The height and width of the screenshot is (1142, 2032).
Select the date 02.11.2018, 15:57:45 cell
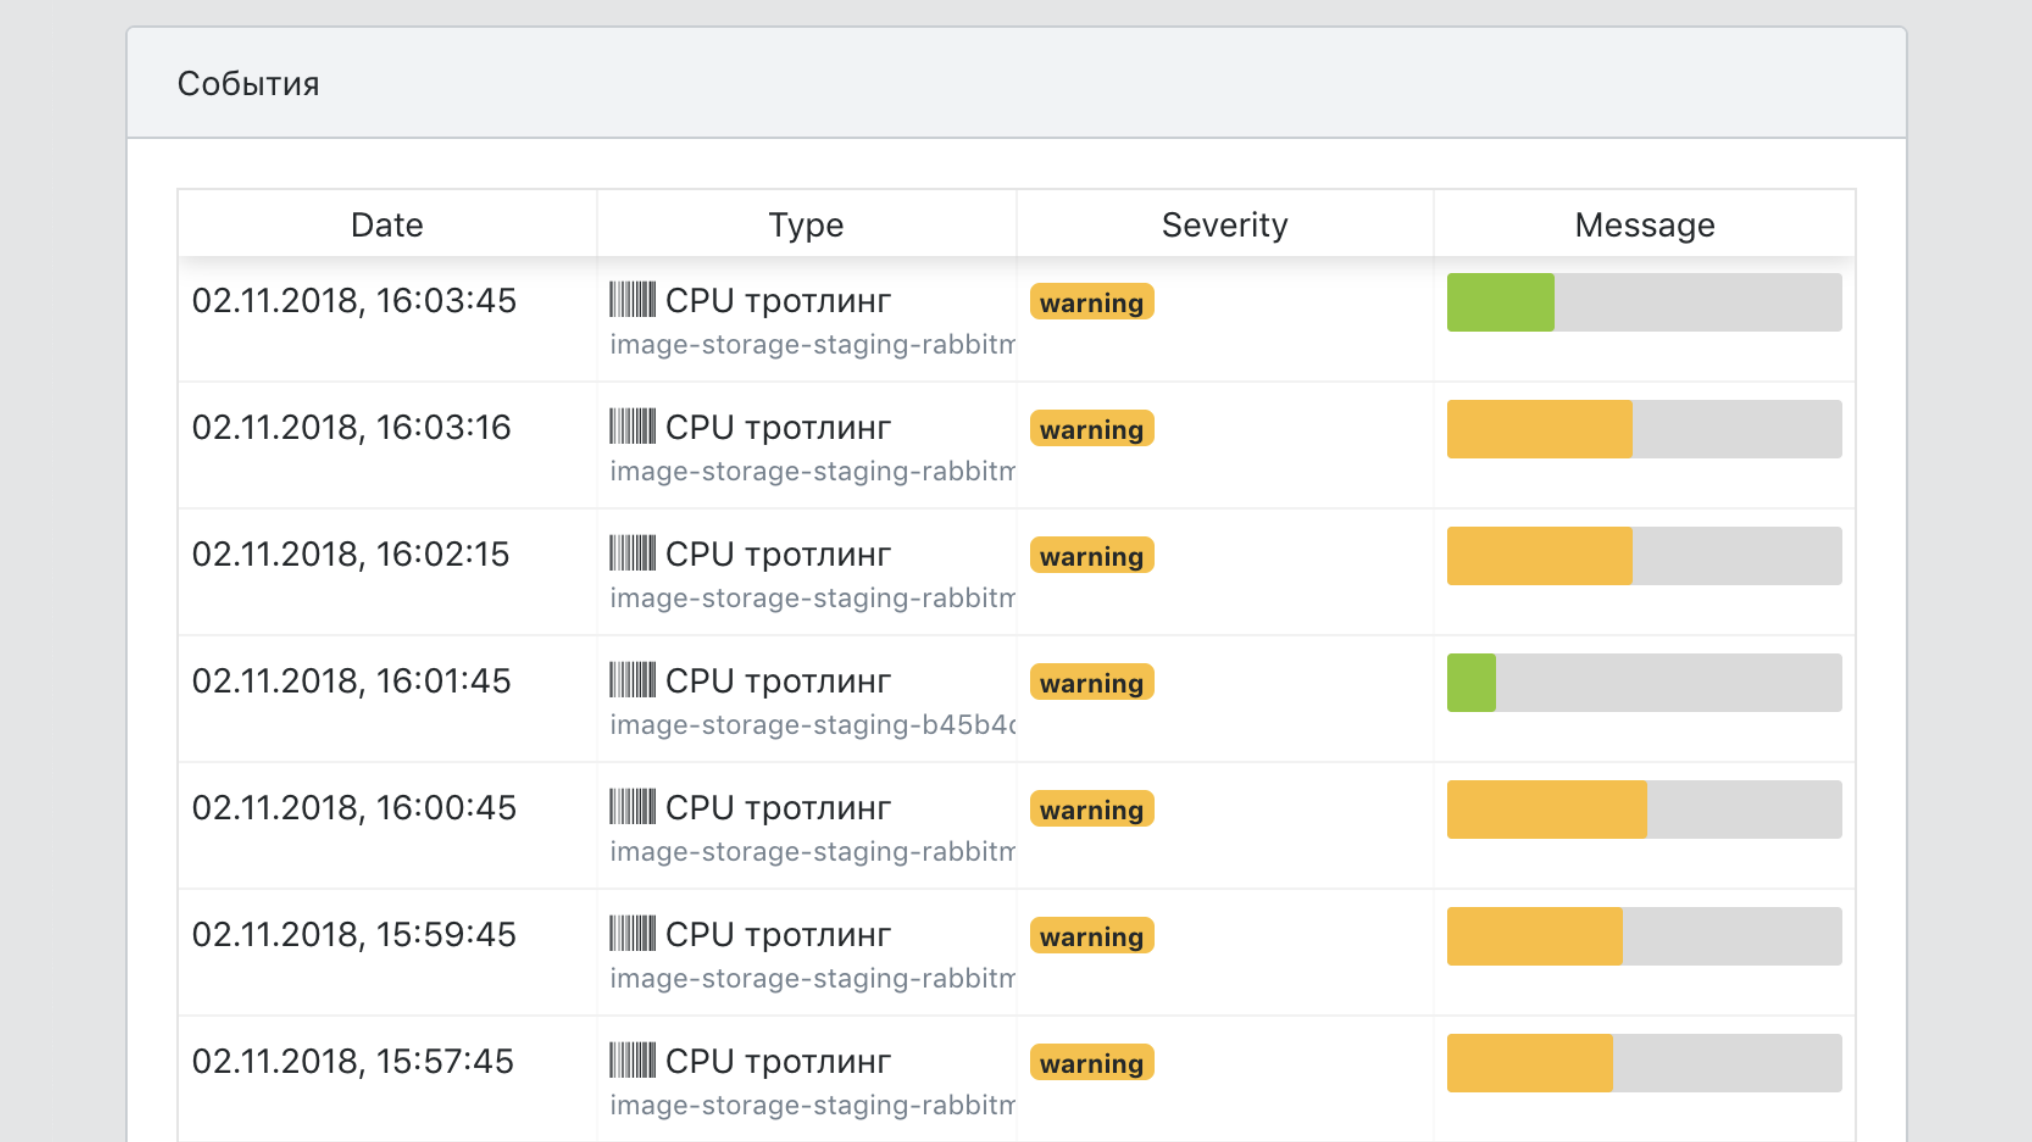point(352,1061)
